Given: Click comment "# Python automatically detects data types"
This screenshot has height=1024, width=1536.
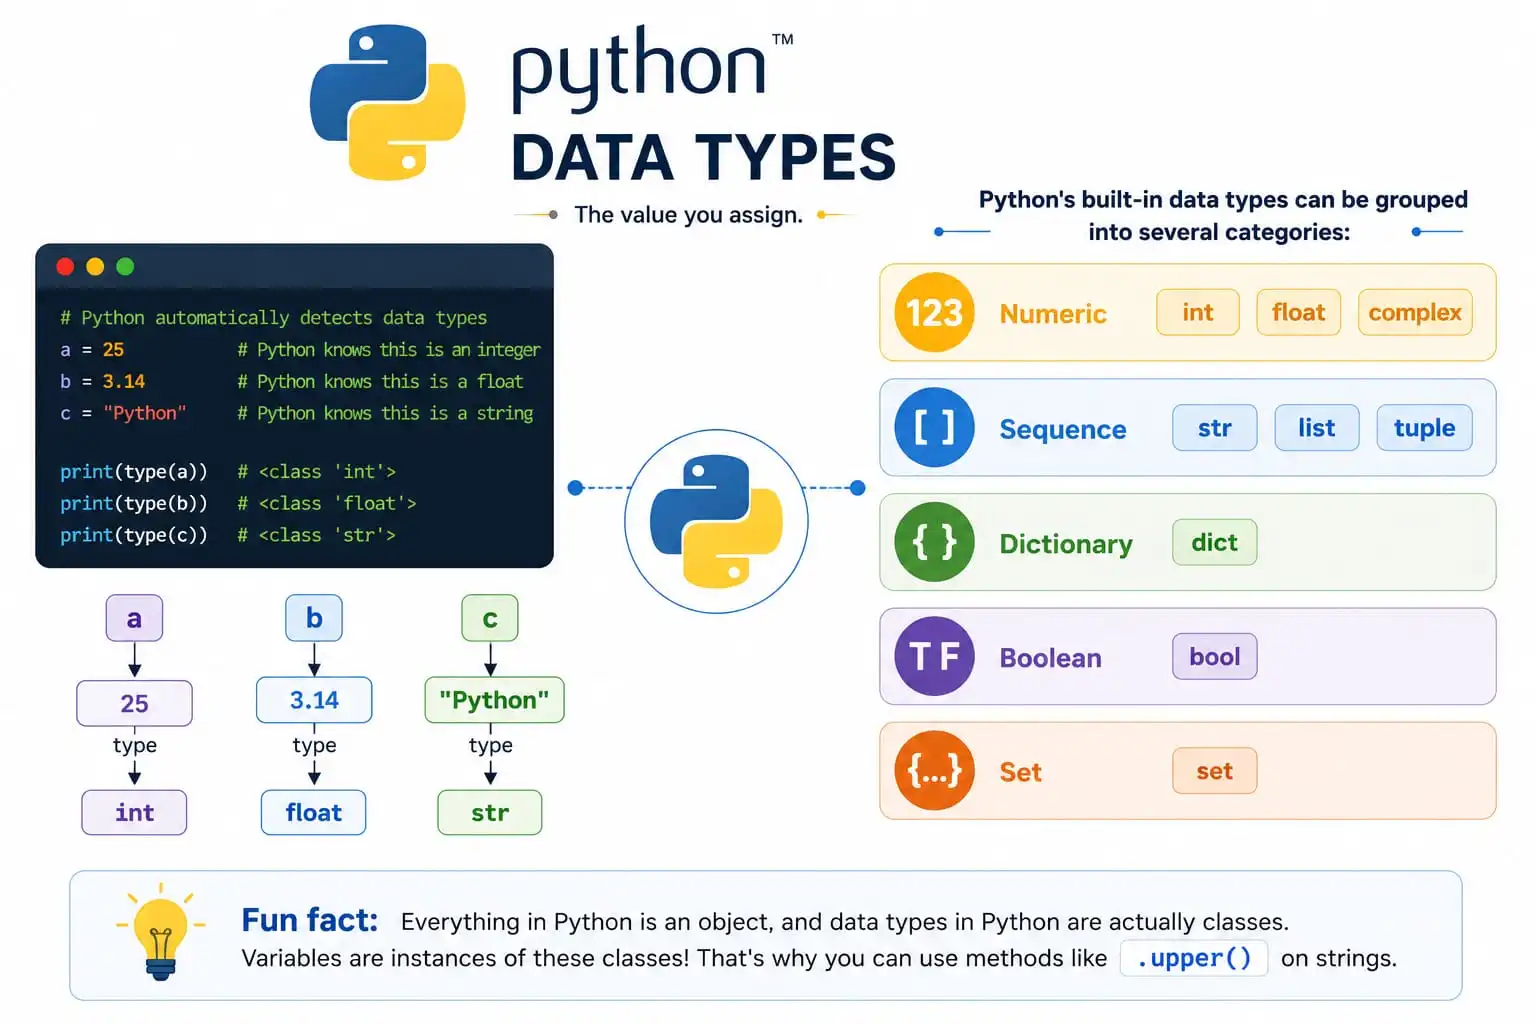Looking at the screenshot, I should 273,318.
